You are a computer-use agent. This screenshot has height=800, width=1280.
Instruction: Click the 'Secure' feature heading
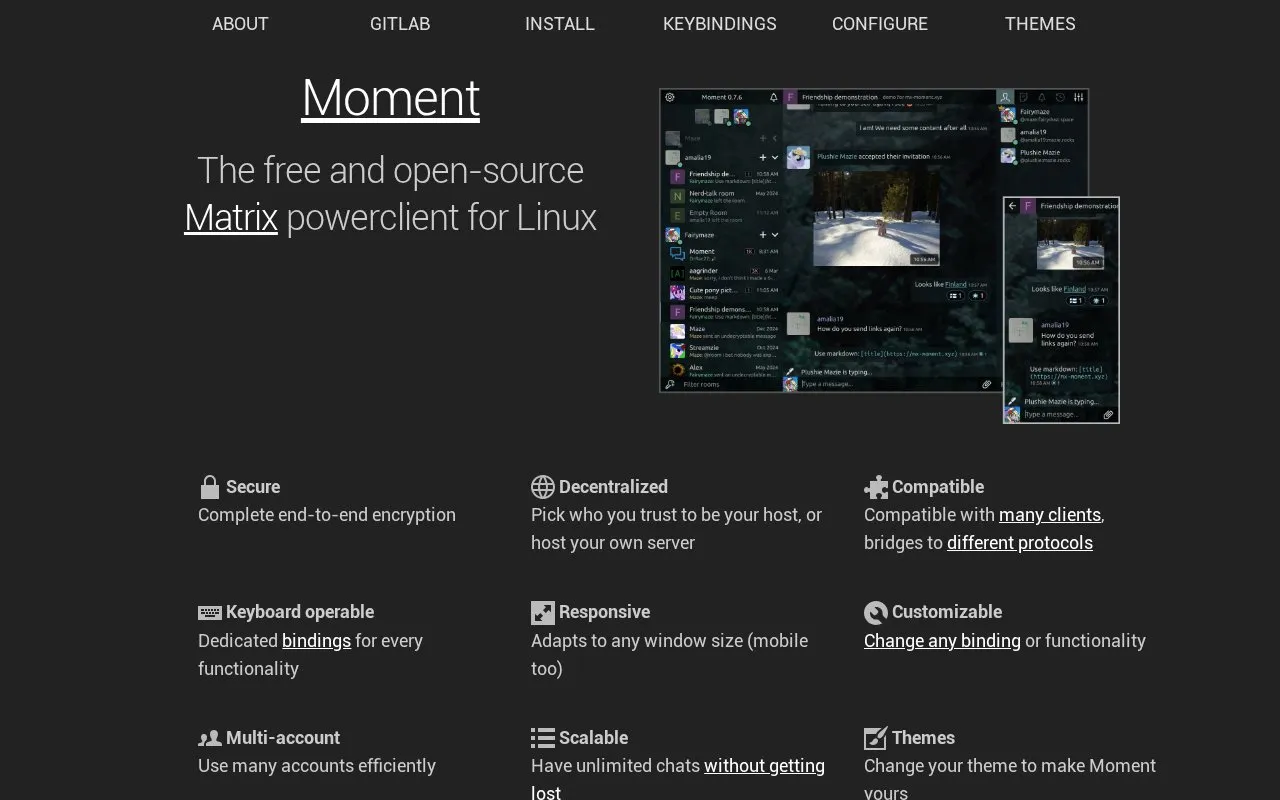(253, 487)
